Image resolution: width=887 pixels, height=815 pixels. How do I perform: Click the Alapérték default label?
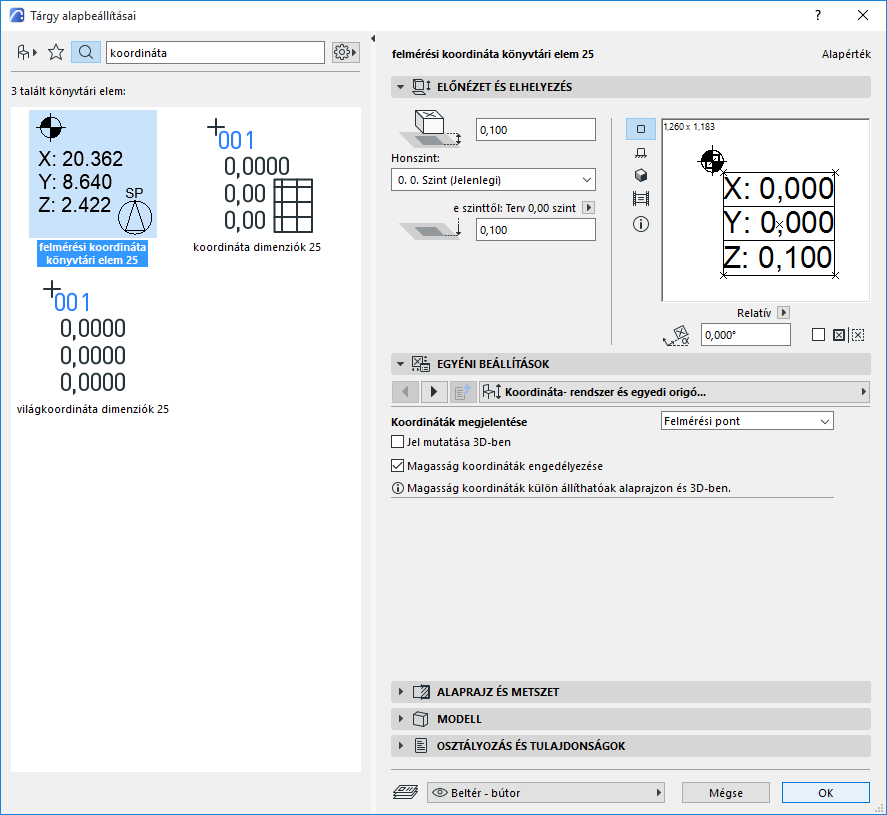click(x=846, y=54)
